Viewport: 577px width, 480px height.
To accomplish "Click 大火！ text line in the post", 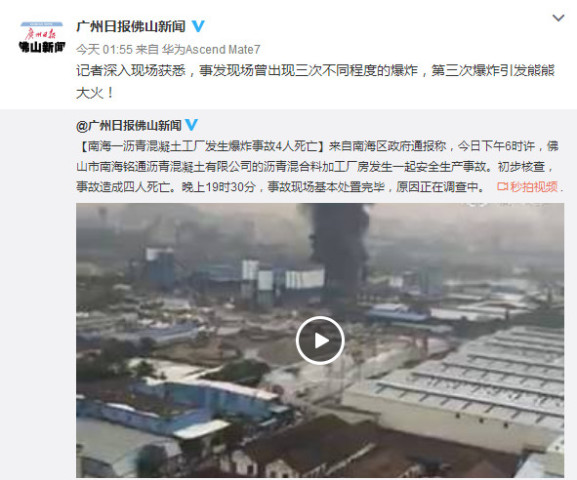I will [96, 93].
